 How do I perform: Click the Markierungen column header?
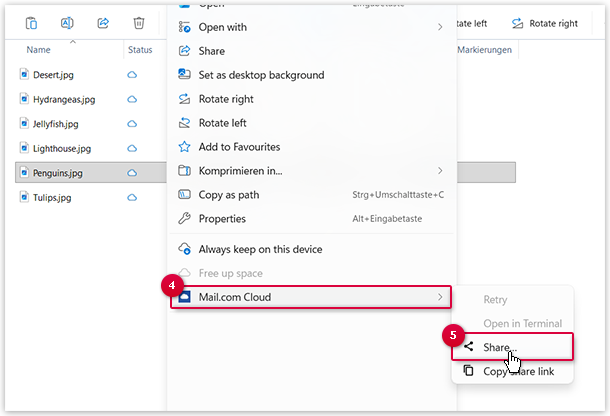484,50
